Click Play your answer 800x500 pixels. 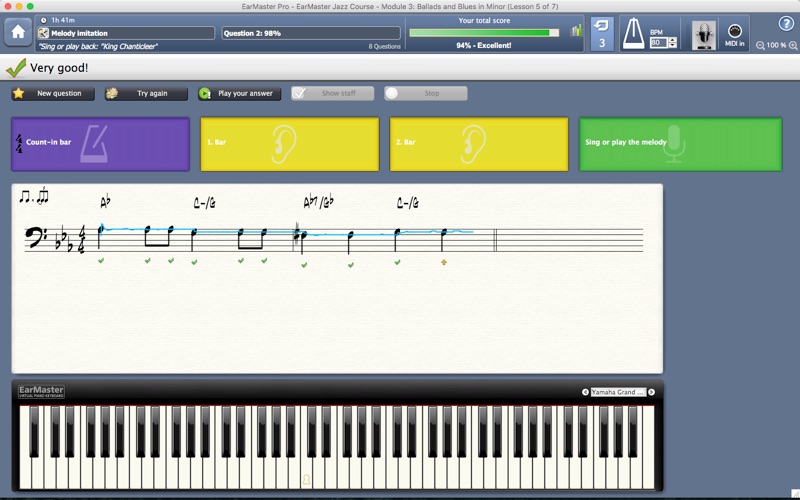pyautogui.click(x=239, y=93)
